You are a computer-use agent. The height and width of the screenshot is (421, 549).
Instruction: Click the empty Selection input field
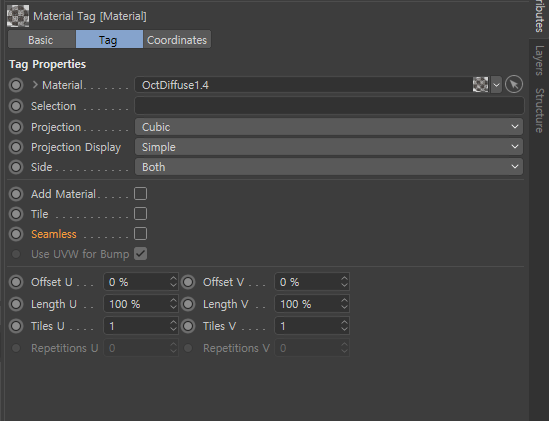coord(329,106)
